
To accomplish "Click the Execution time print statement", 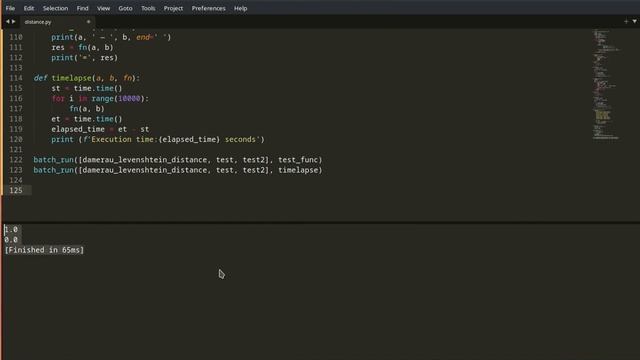I will (158, 139).
